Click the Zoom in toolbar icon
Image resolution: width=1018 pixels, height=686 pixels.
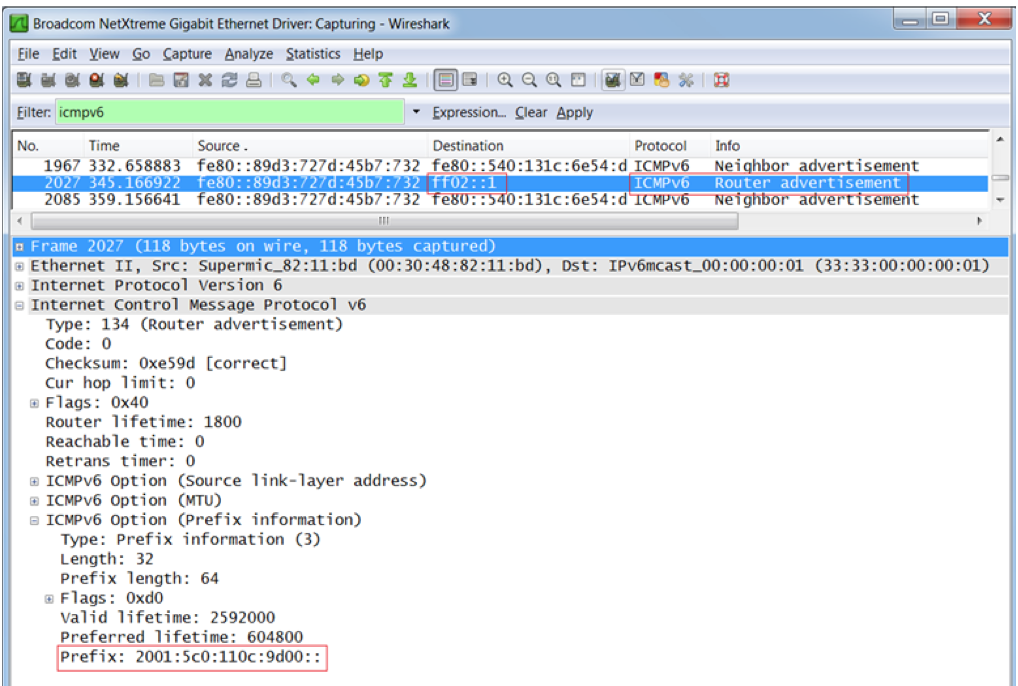pos(506,81)
